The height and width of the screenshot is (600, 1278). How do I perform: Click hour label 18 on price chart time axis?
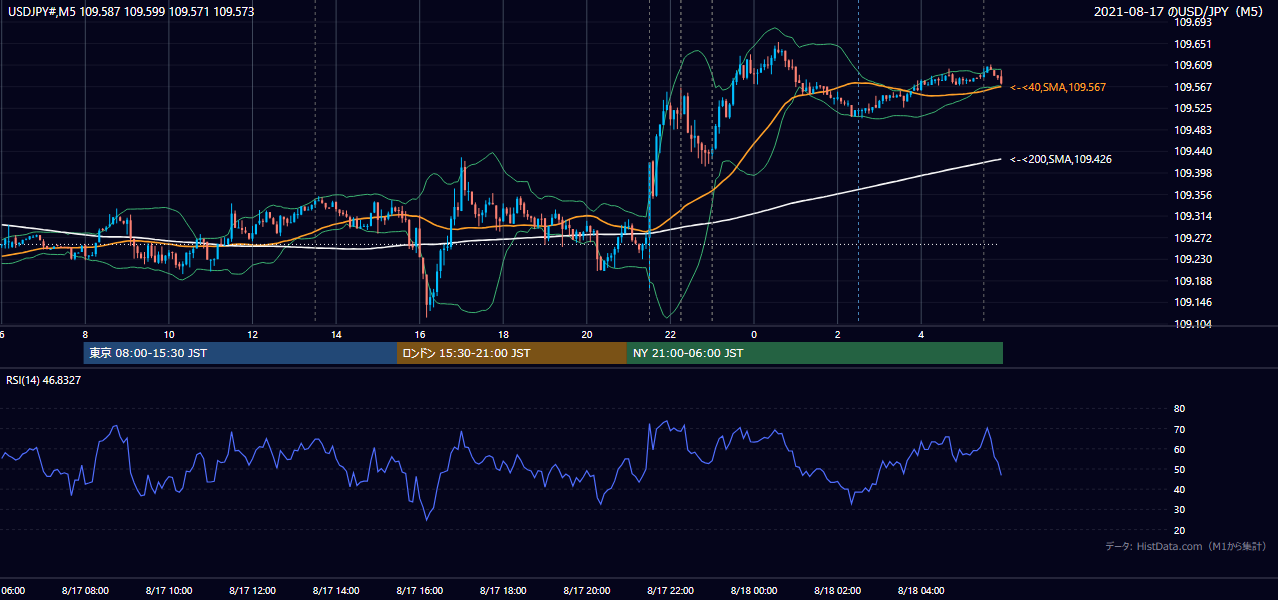[503, 335]
